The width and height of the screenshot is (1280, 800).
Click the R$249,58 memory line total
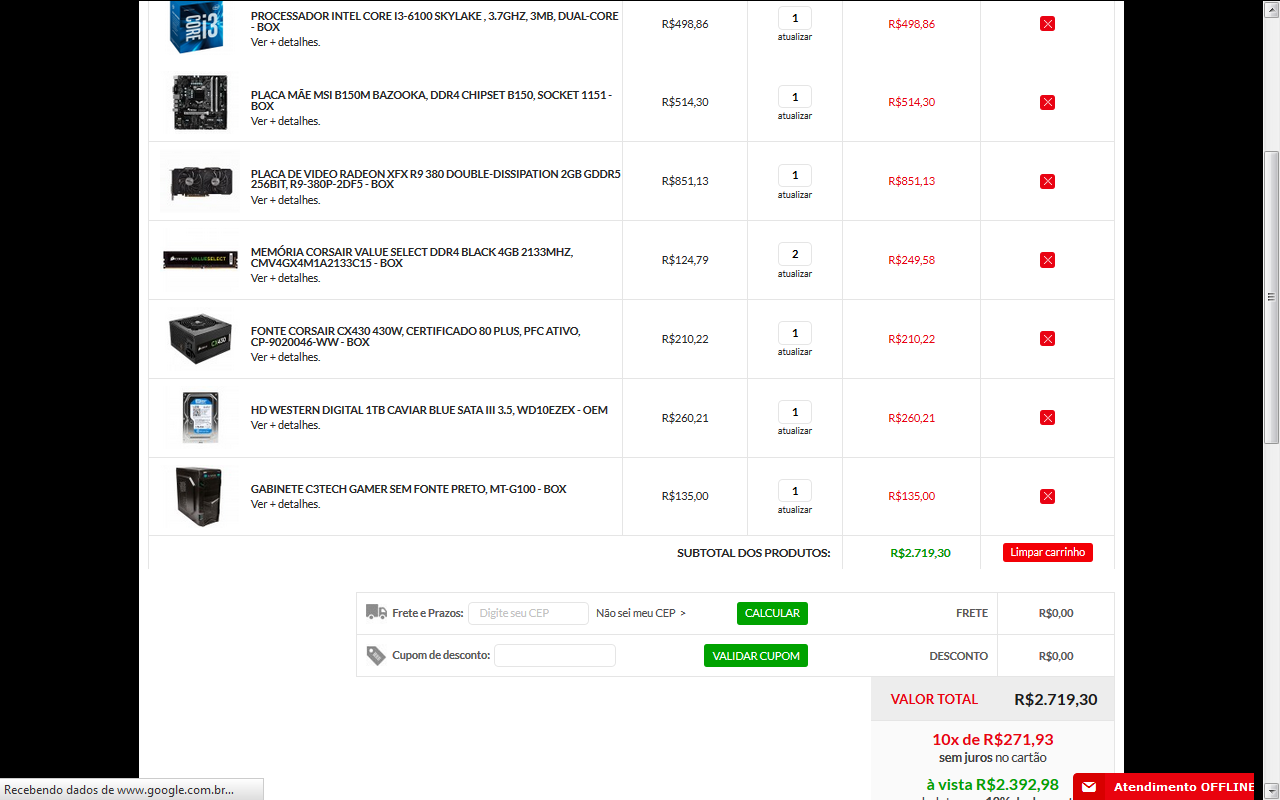[912, 260]
